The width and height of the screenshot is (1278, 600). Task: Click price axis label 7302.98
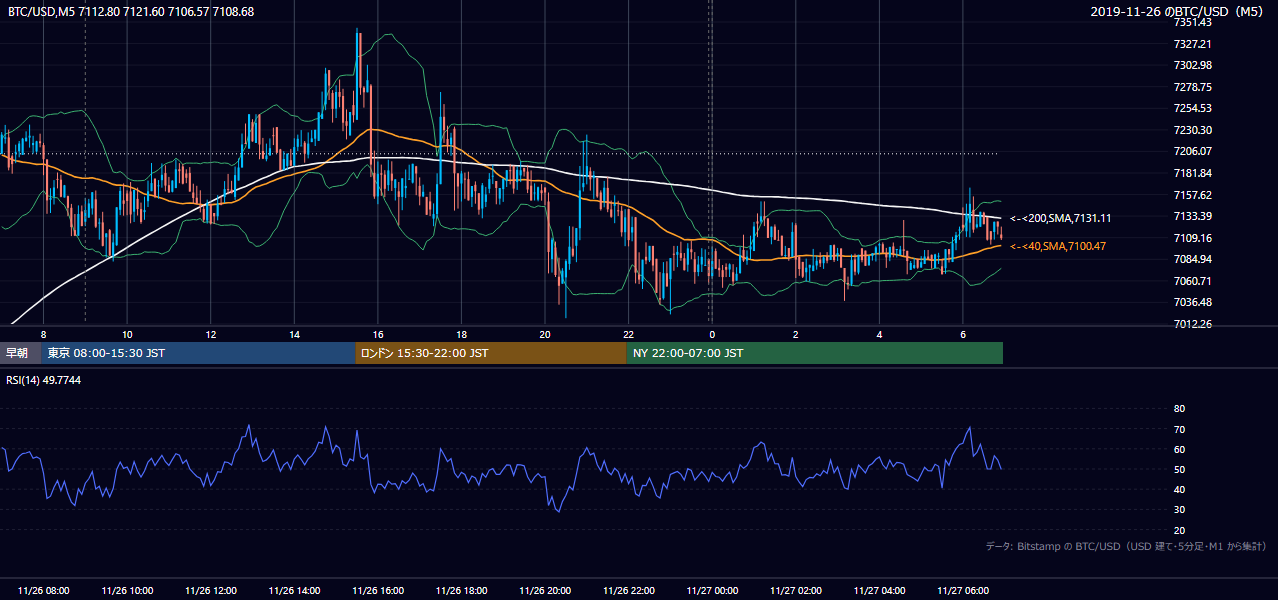[x=1192, y=66]
